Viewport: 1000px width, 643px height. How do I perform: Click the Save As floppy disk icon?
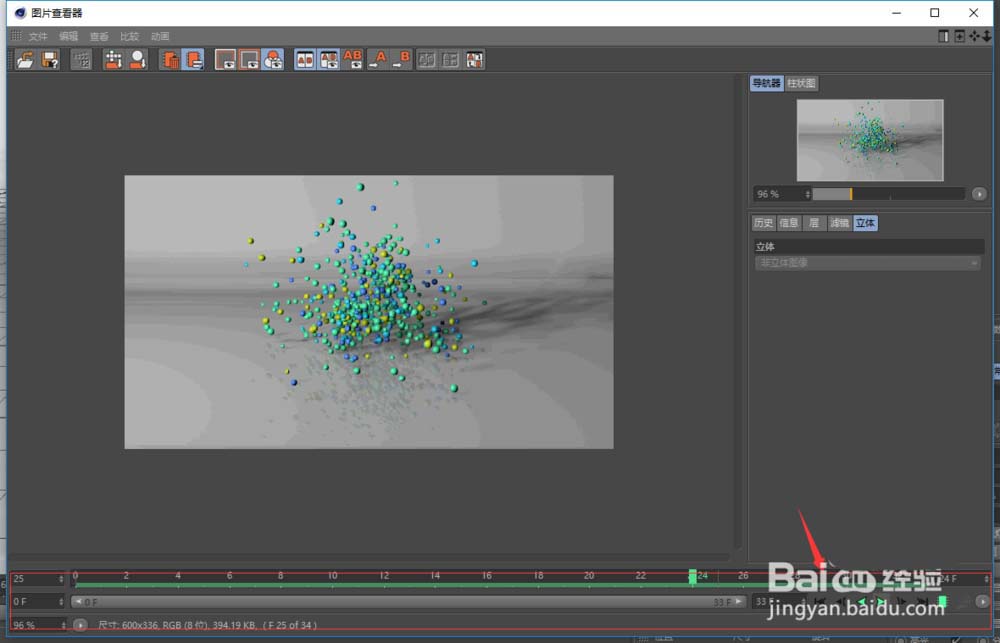pos(49,60)
